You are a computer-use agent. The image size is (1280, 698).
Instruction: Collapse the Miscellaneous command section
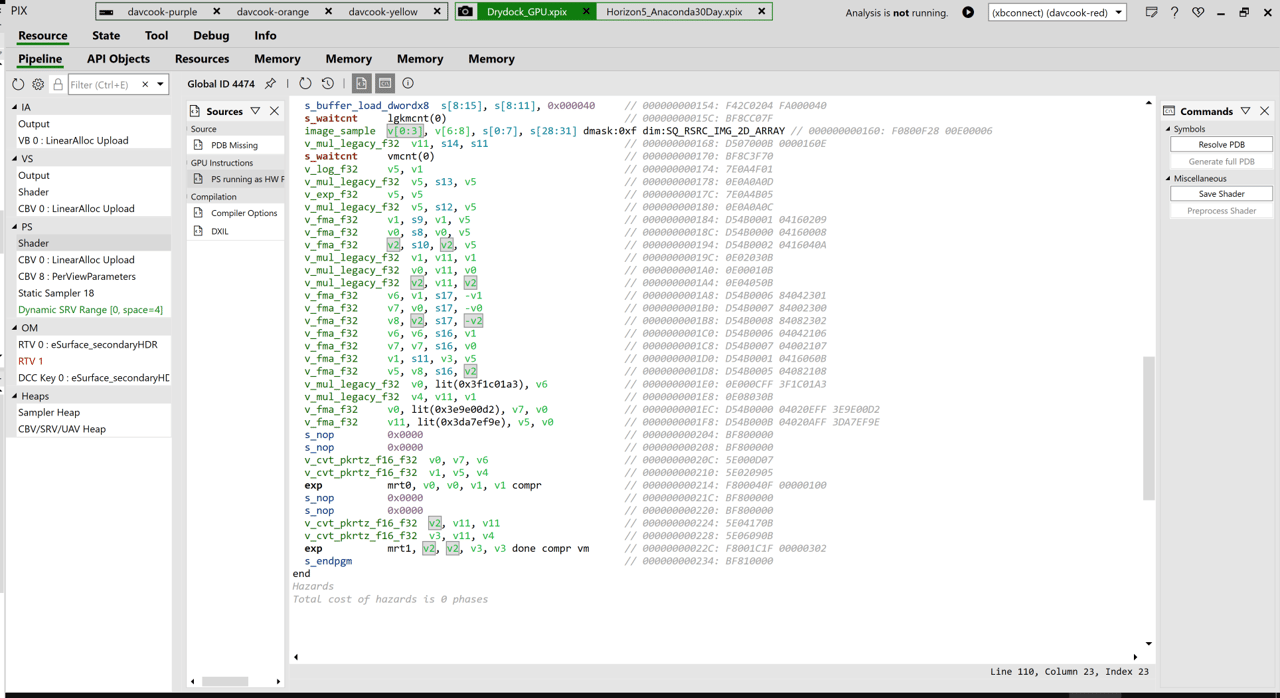pos(1168,178)
